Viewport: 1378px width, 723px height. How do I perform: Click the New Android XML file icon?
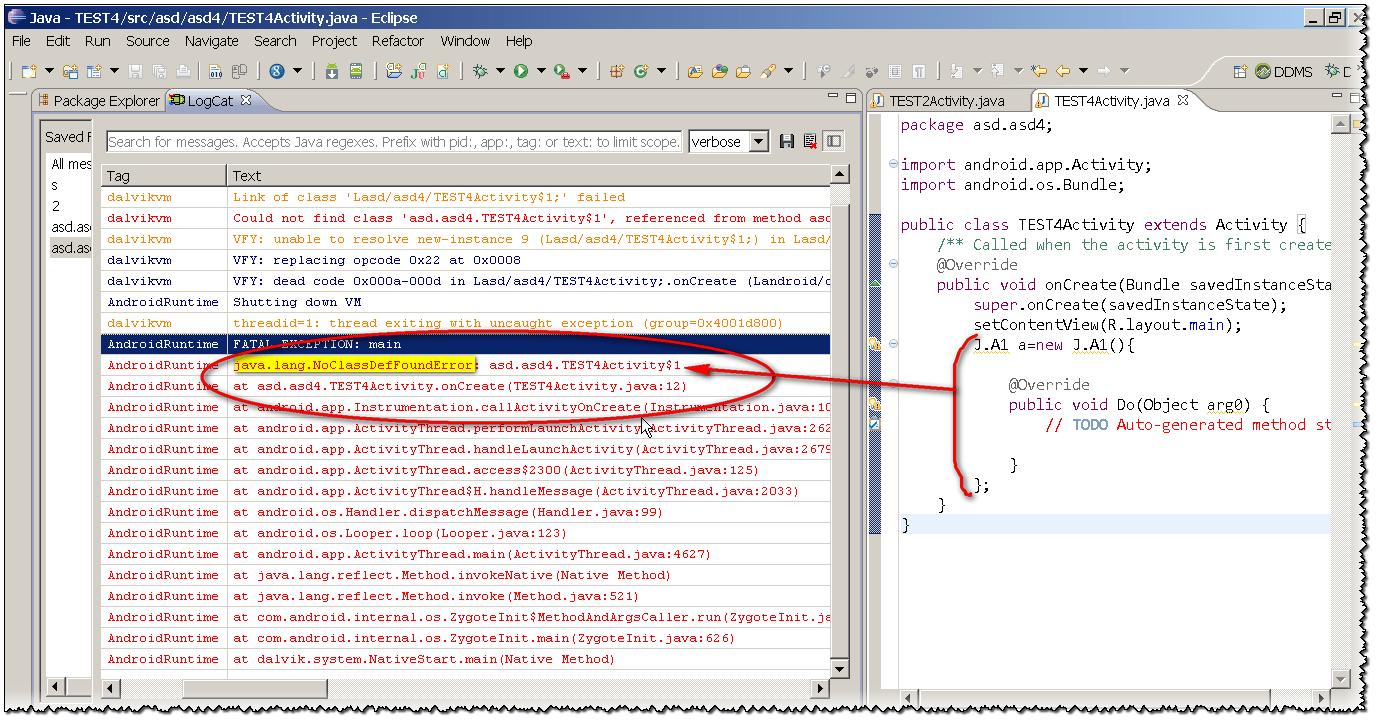(x=442, y=71)
